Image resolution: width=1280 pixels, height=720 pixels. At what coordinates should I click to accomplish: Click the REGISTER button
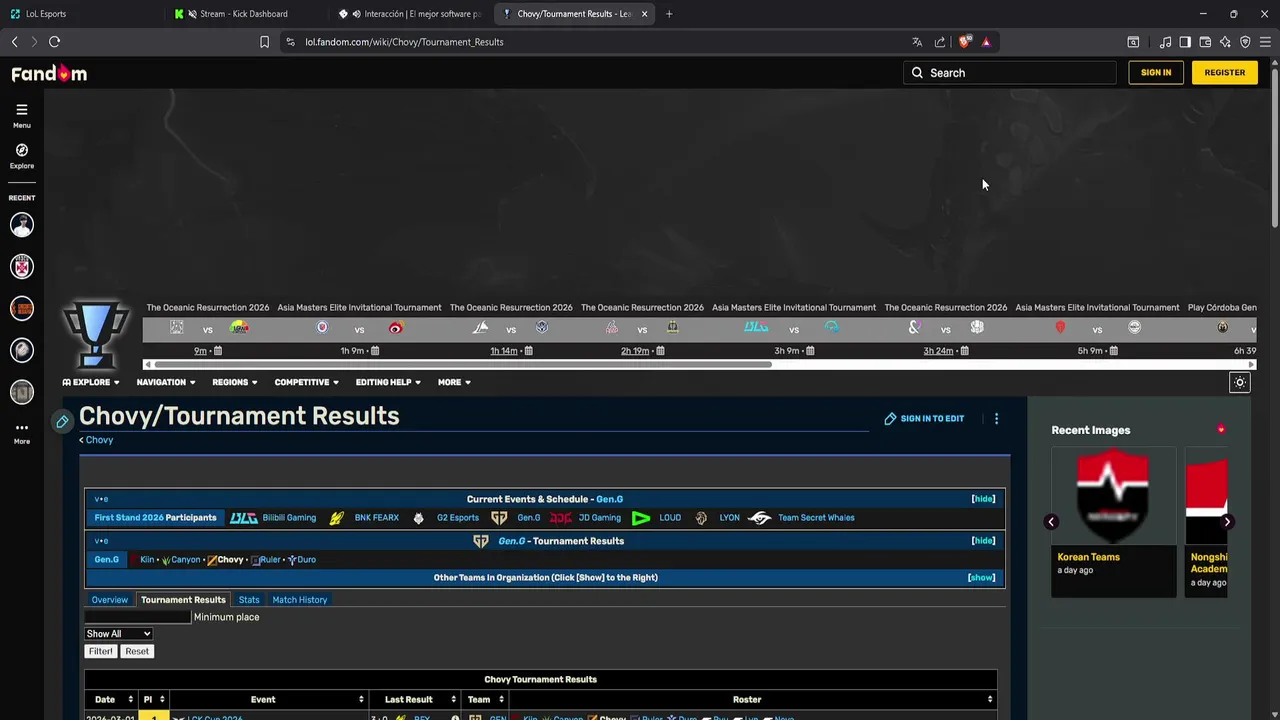pos(1225,73)
